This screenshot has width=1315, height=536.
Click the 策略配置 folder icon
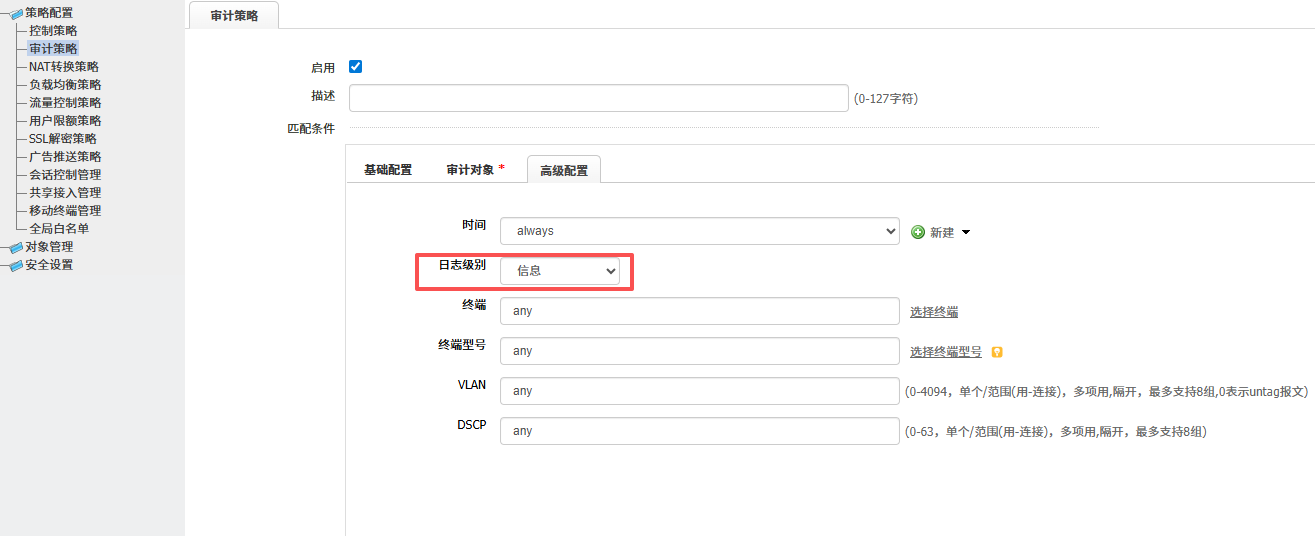[15, 13]
